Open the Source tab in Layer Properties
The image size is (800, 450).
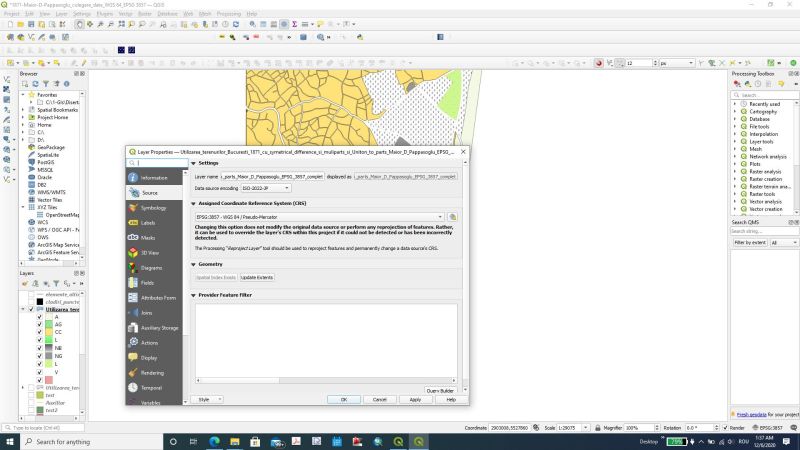[x=154, y=193]
